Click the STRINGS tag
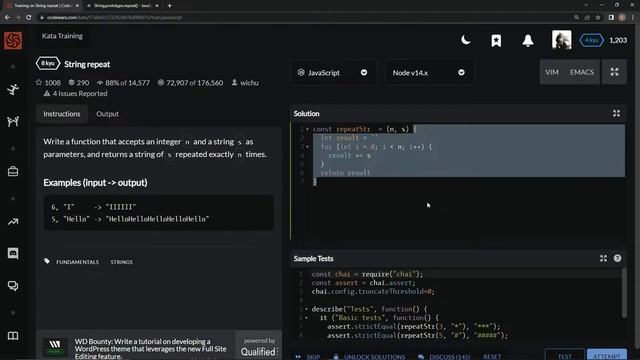The height and width of the screenshot is (360, 640). pyautogui.click(x=121, y=262)
